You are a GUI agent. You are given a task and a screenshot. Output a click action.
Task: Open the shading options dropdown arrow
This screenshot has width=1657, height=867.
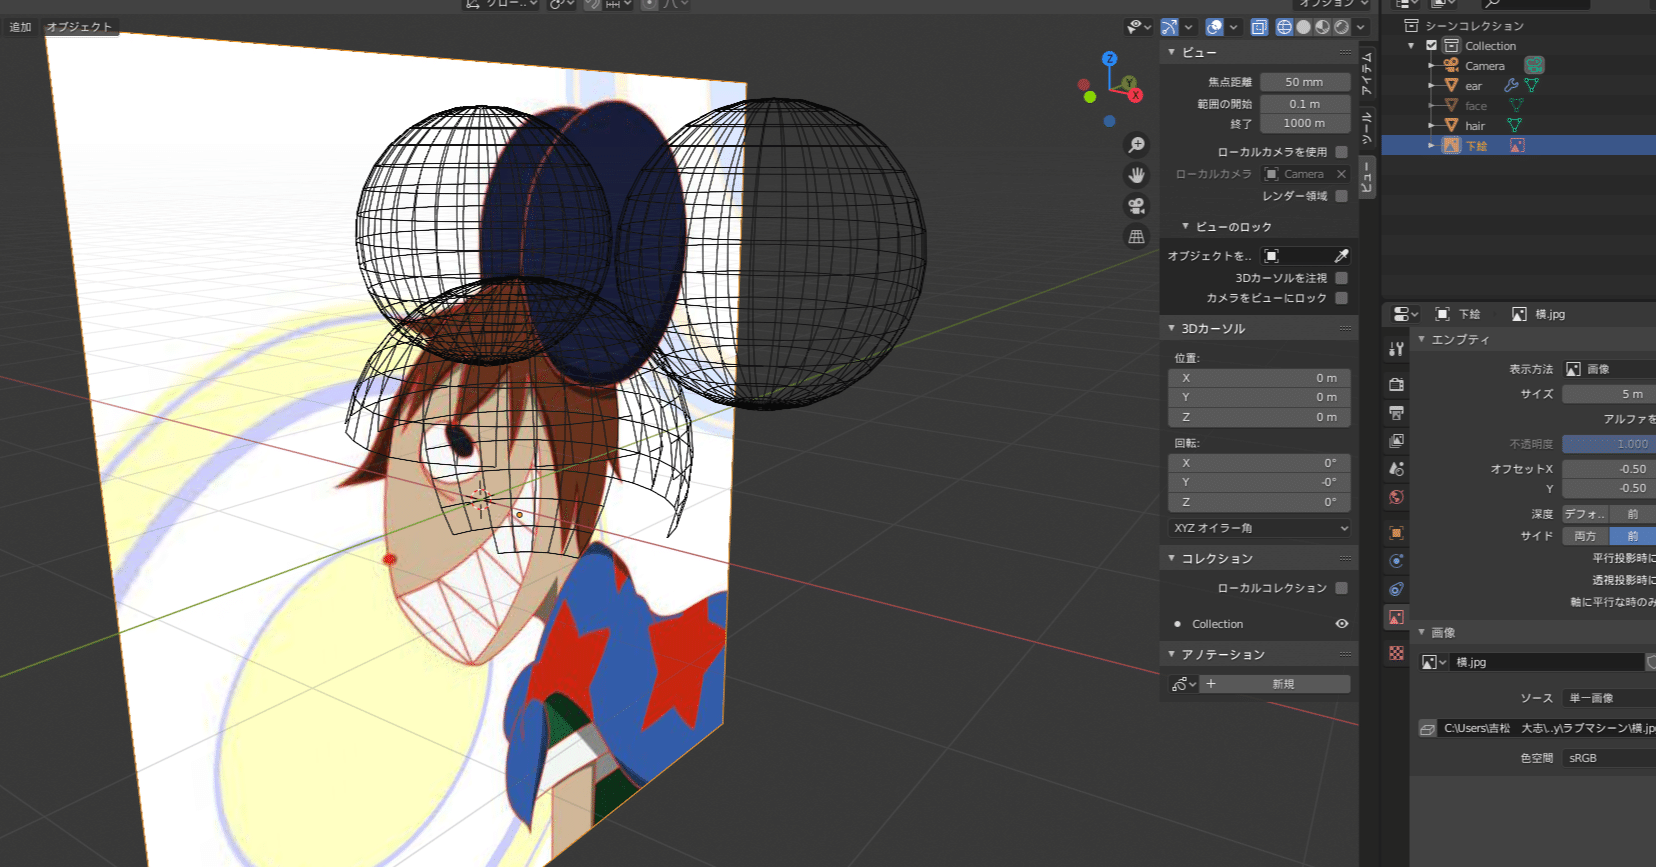(x=1361, y=27)
